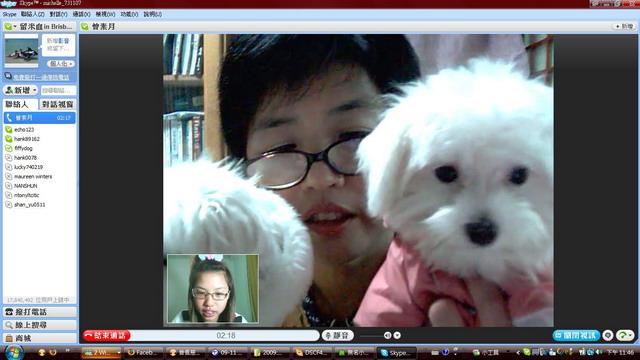This screenshot has width=640, height=360.
Task: Click the green Skype tray icon
Action: (527, 352)
